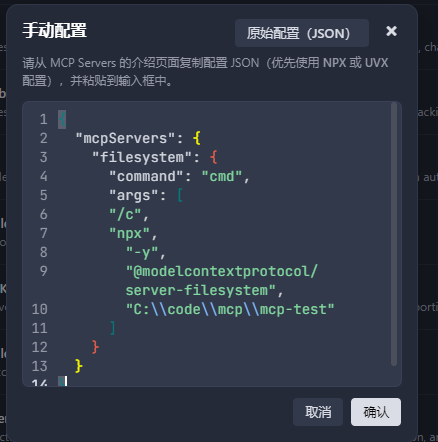438x442 pixels.
Task: Click the C:\\code\\mcp\\mcp-test path string
Action: pos(230,309)
